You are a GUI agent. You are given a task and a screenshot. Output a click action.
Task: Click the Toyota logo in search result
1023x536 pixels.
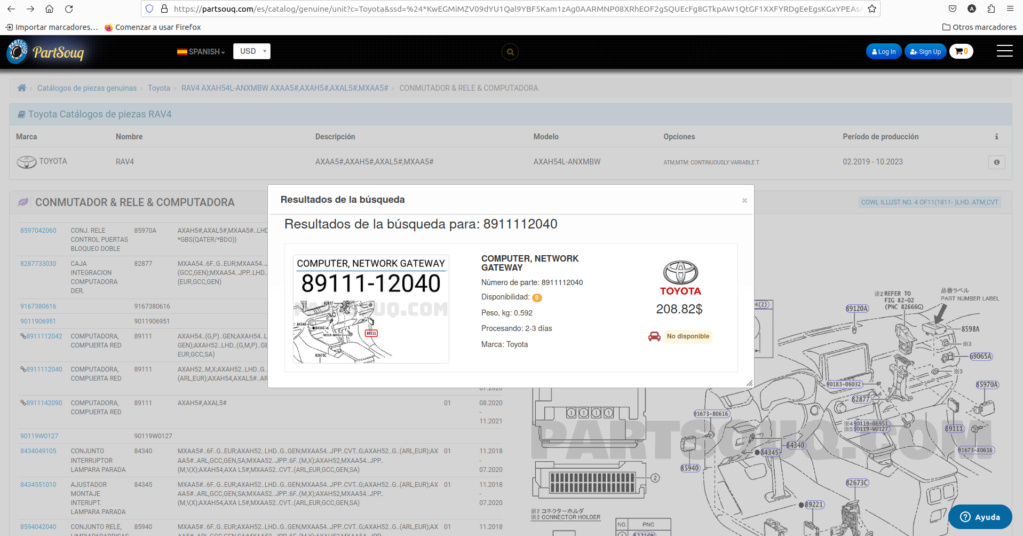pyautogui.click(x=680, y=278)
